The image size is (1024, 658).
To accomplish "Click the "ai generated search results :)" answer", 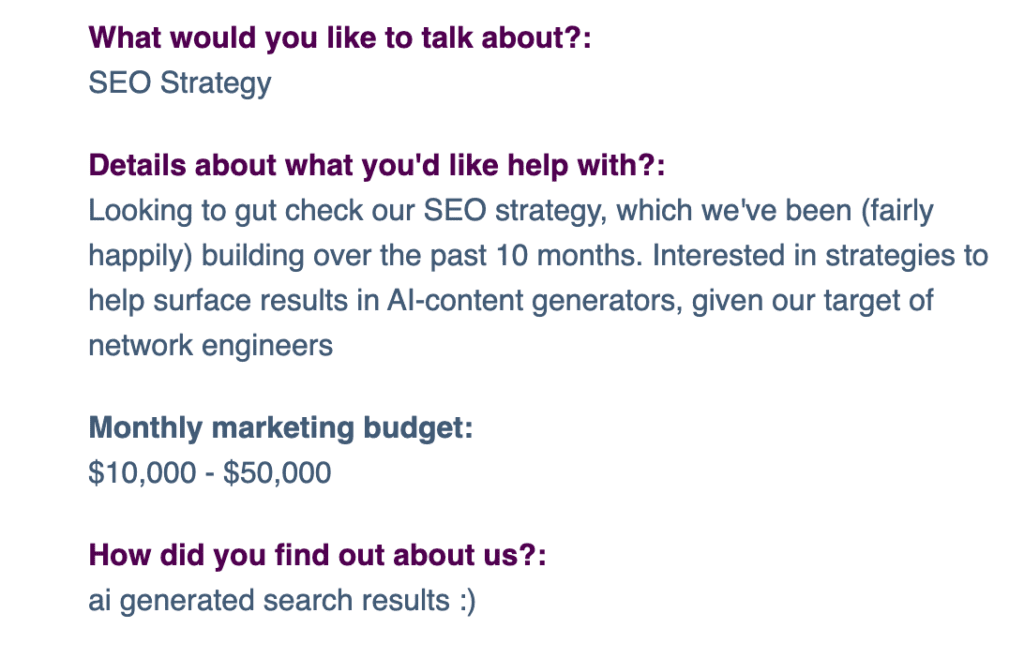I will pos(282,601).
